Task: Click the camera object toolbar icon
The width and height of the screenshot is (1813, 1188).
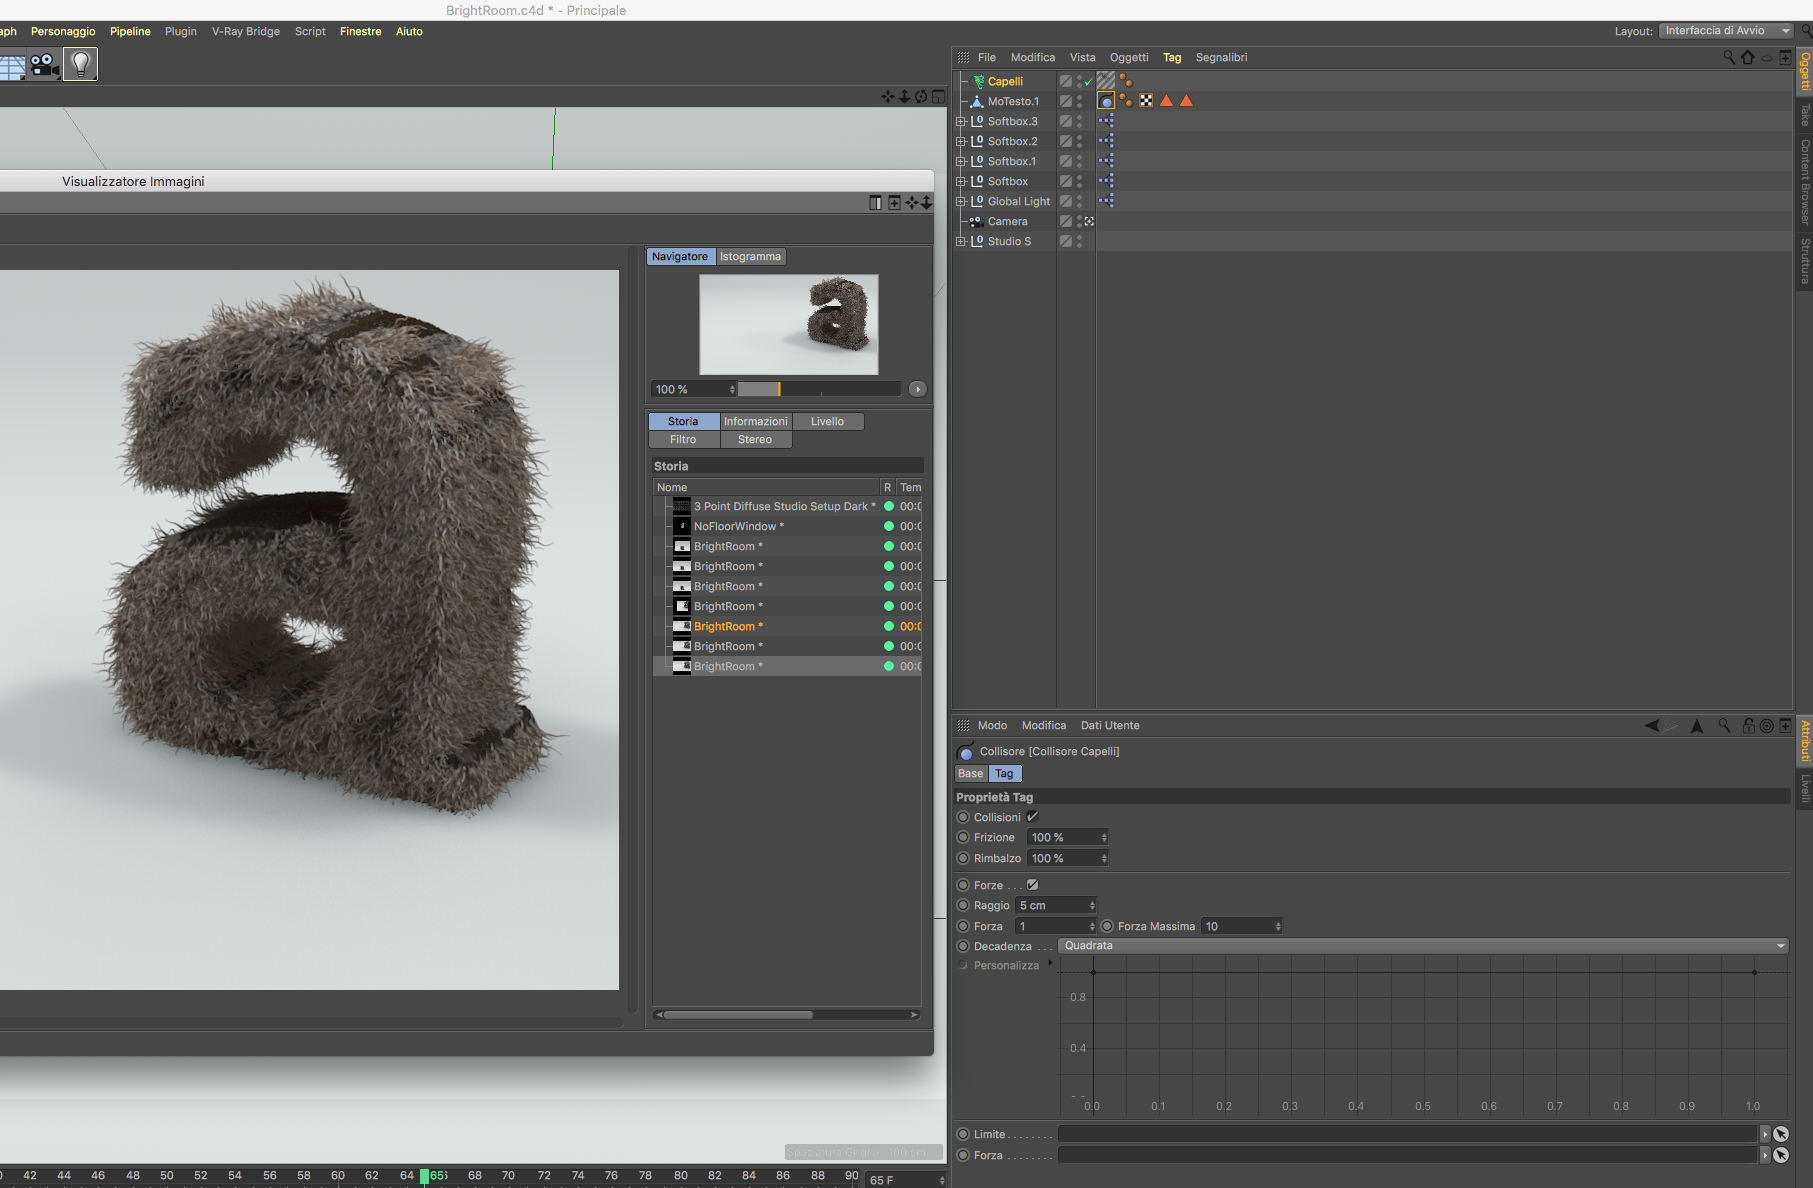Action: (x=44, y=65)
